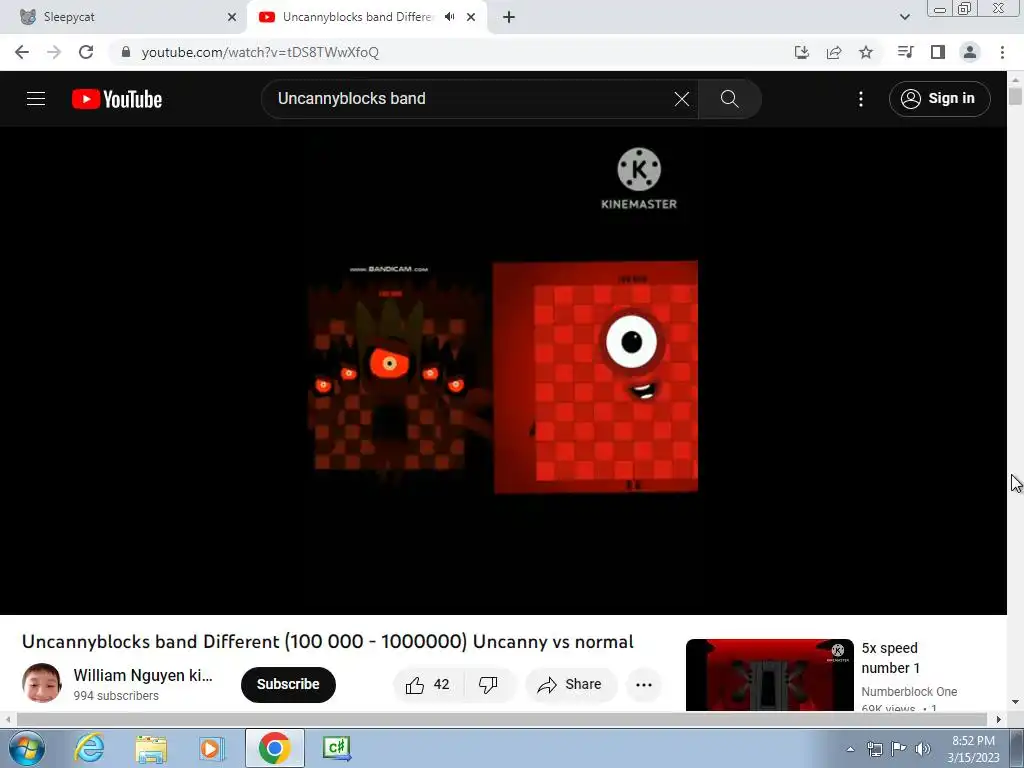Go back to the previous page
Image resolution: width=1024 pixels, height=768 pixels.
22,52
